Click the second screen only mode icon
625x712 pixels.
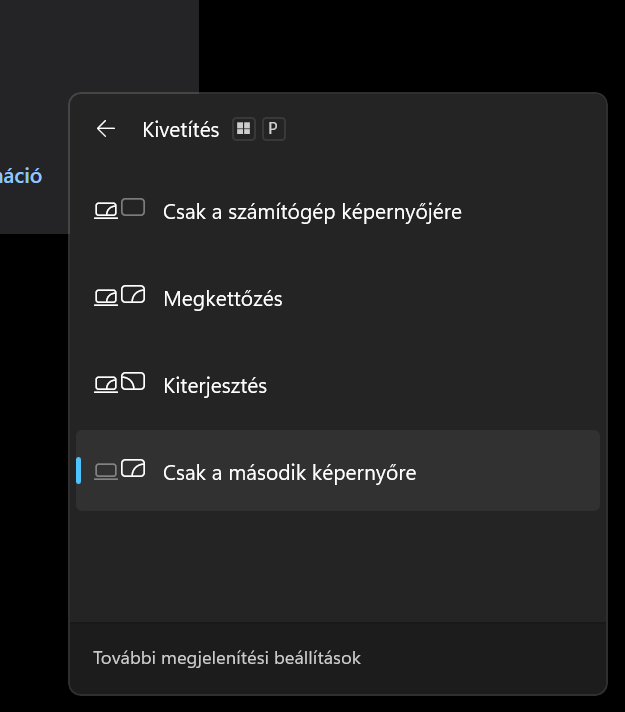[x=120, y=470]
